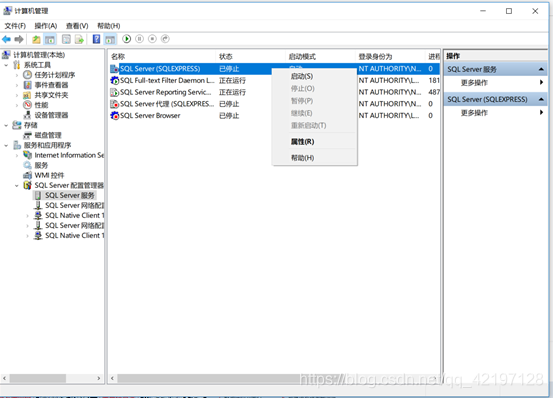Toggle the Show/Hide Console Tree toolbar icon
This screenshot has width=553, height=398.
[x=50, y=39]
